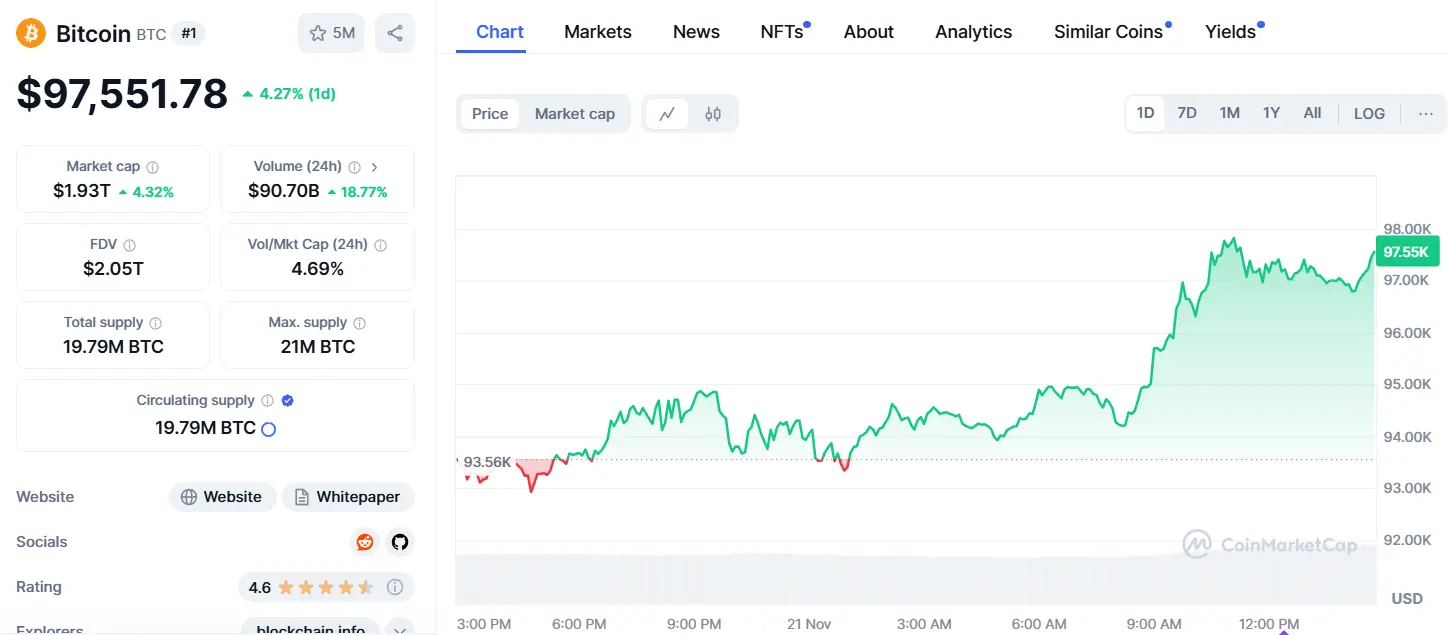
Task: Open the Whitepaper link
Action: (x=348, y=497)
